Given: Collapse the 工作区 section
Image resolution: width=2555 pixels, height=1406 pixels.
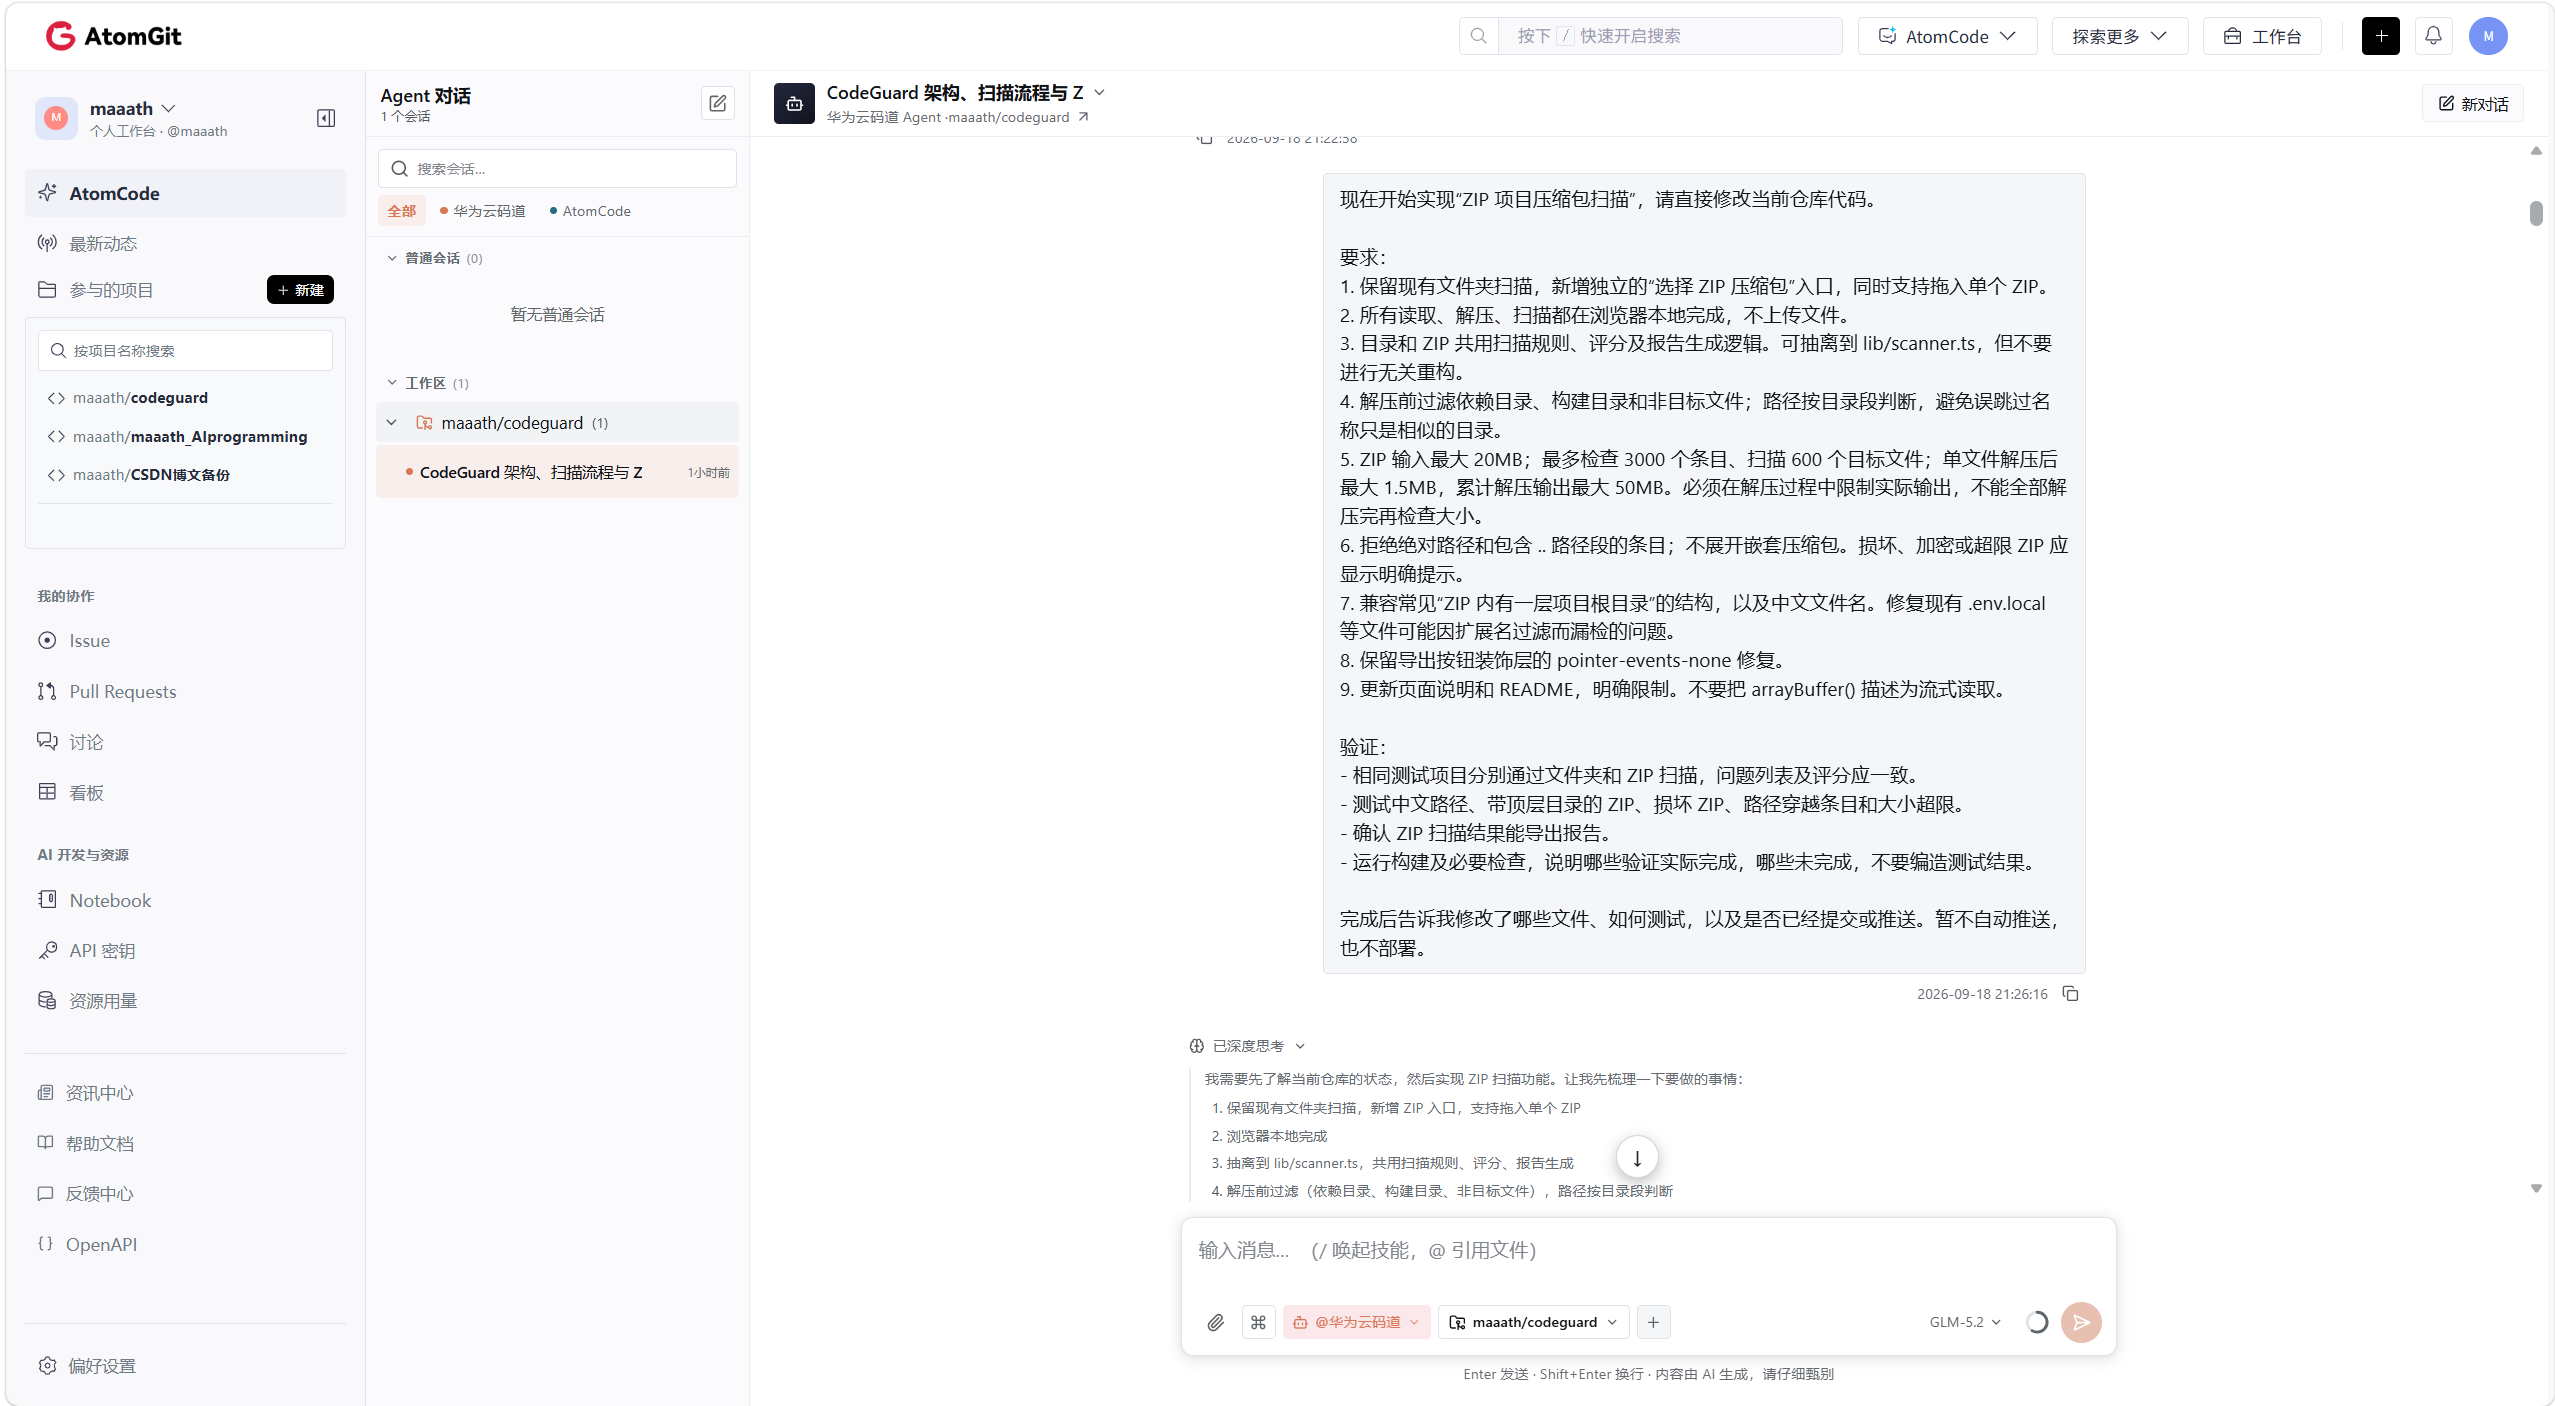Looking at the screenshot, I should 392,383.
